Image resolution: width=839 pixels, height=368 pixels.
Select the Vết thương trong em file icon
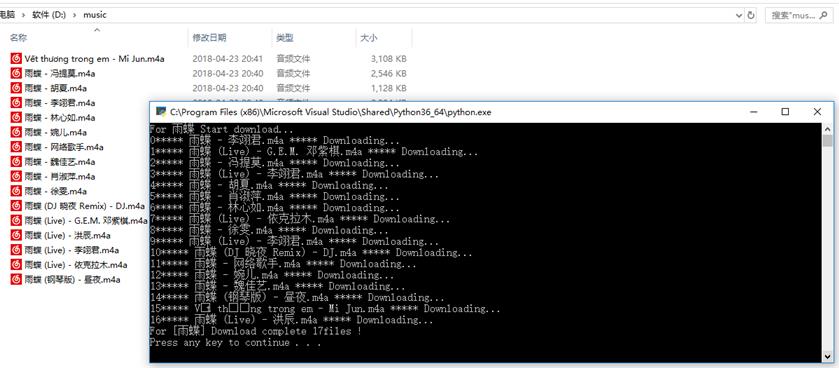(x=17, y=58)
